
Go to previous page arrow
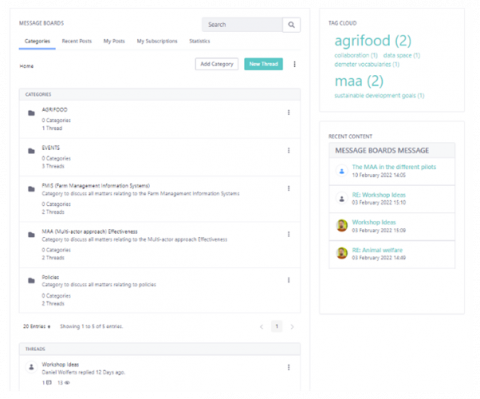[261, 327]
